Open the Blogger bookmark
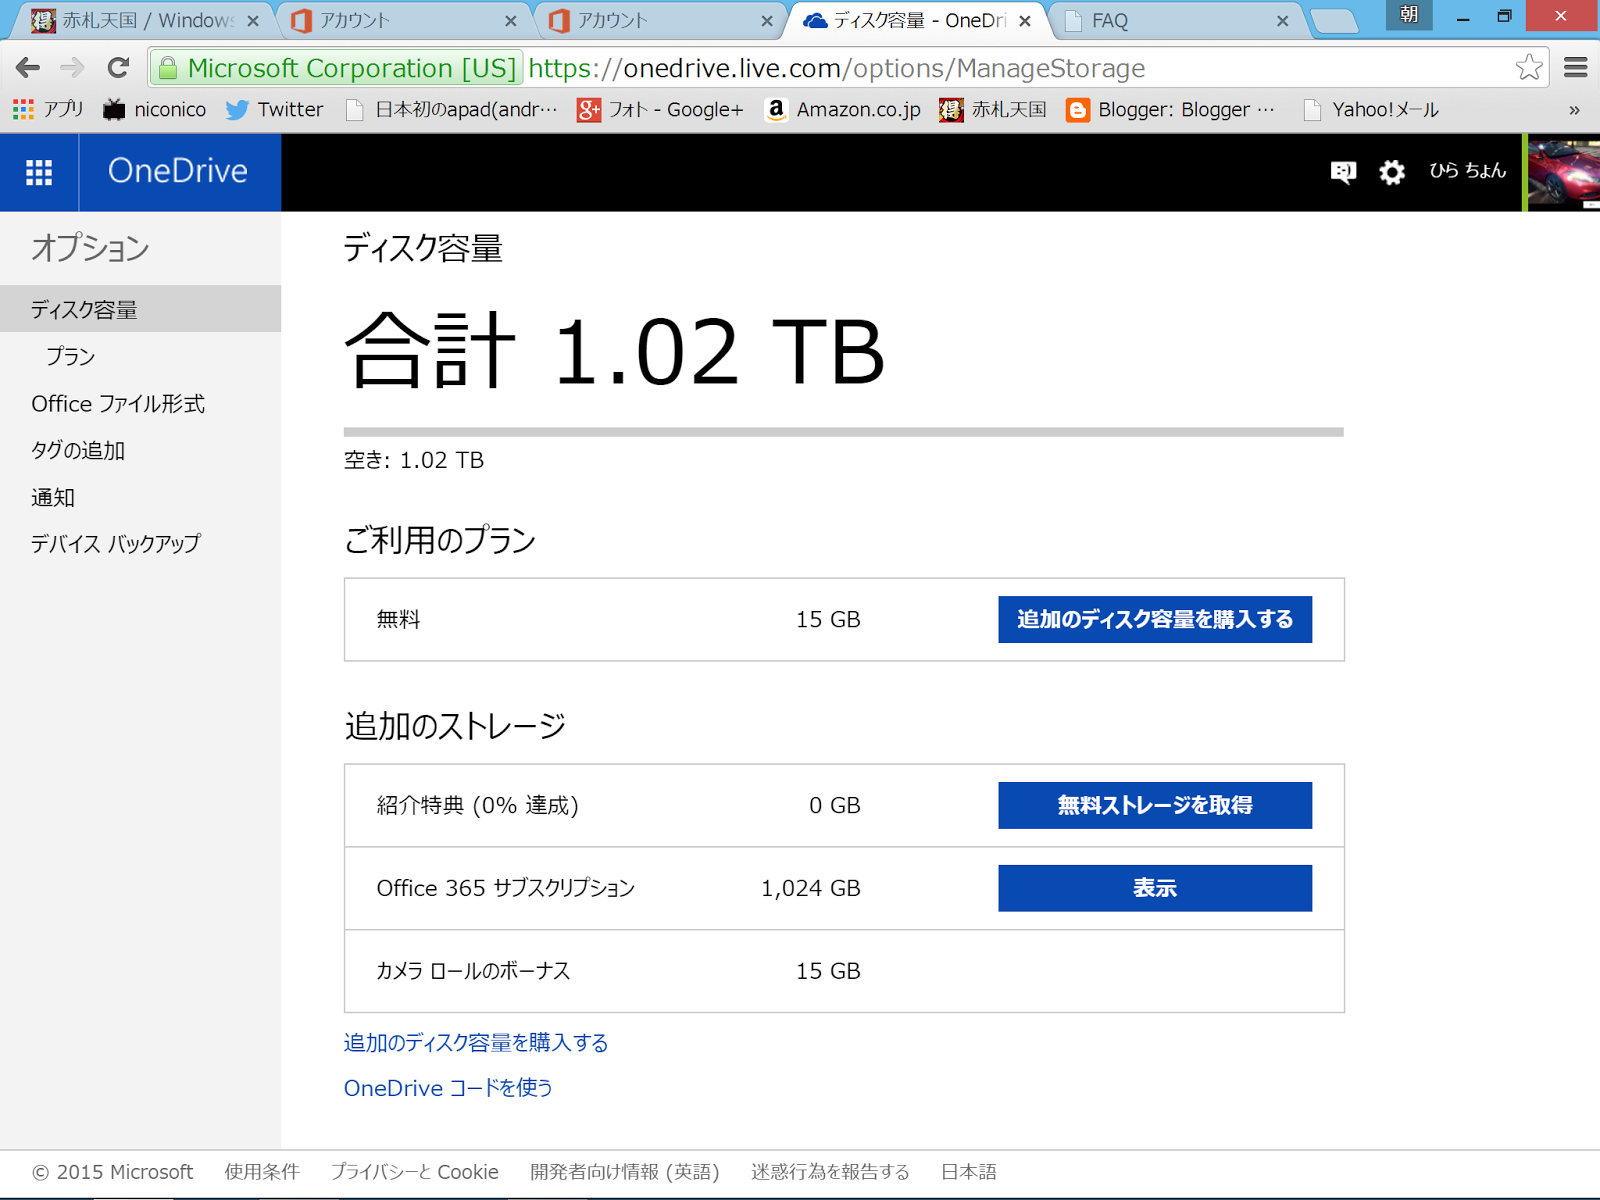Viewport: 1600px width, 1200px height. click(x=1171, y=110)
